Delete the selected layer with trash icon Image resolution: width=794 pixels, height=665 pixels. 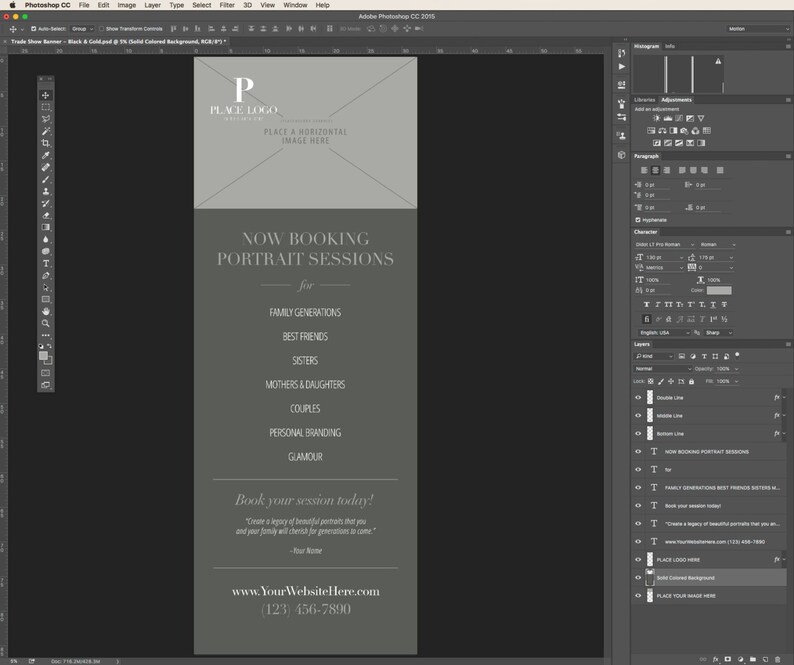coord(777,659)
